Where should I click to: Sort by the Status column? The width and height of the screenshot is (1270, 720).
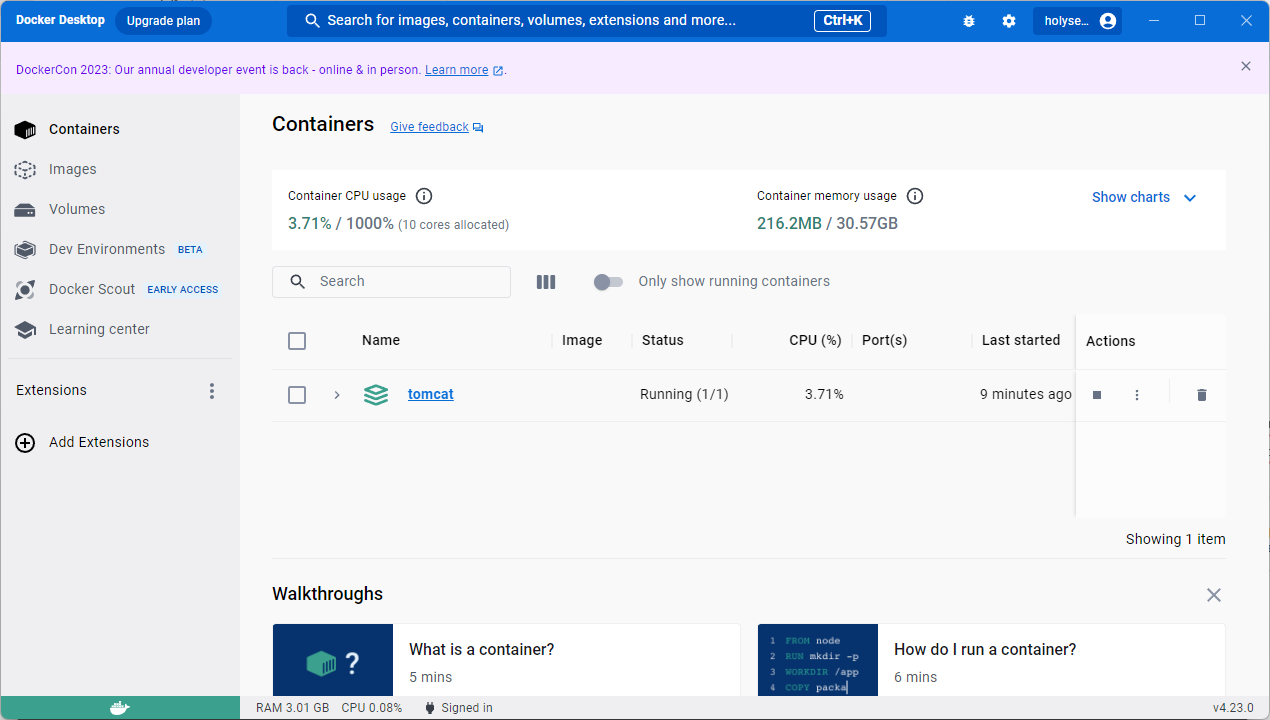pos(663,340)
